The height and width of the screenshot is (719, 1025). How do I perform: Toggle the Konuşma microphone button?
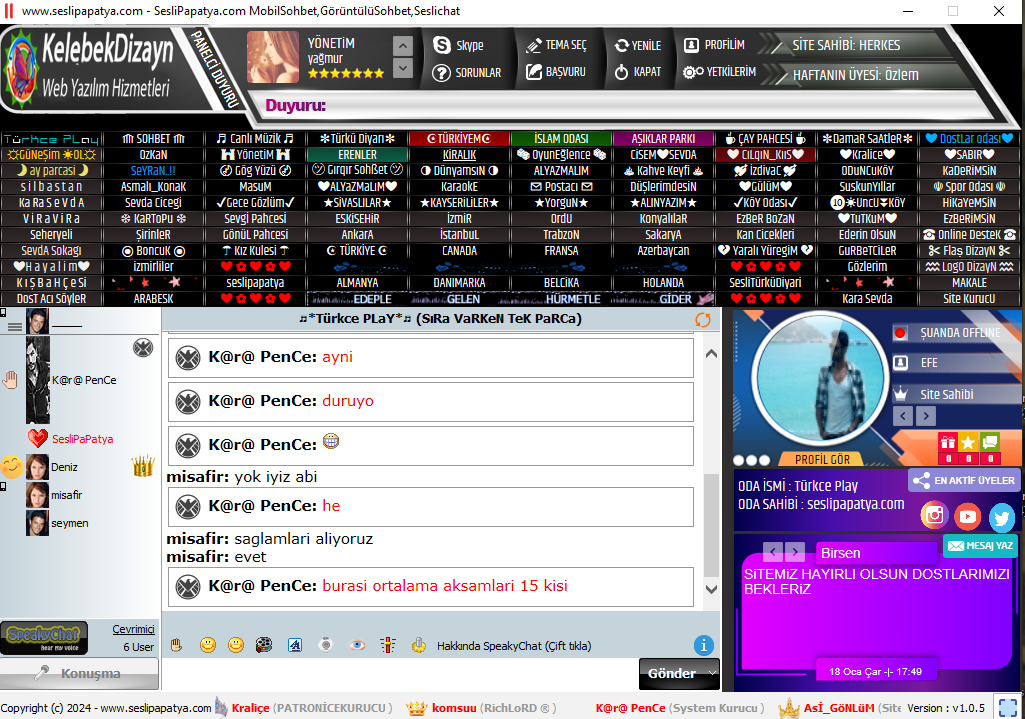[79, 673]
